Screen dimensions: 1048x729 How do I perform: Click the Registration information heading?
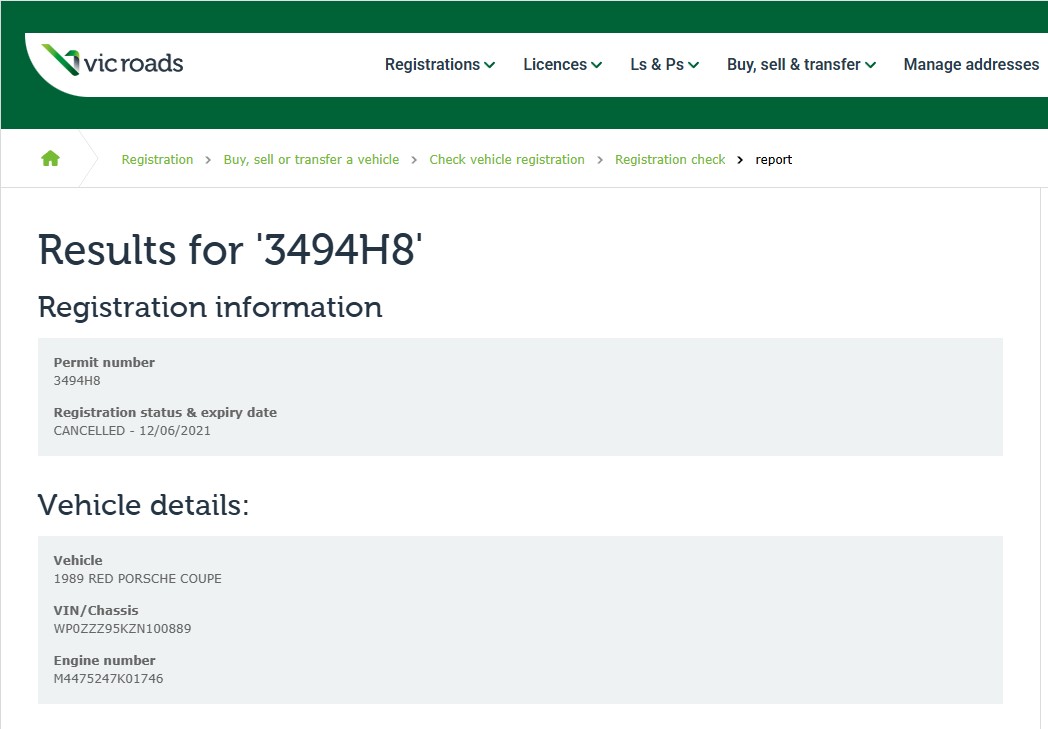pos(210,307)
